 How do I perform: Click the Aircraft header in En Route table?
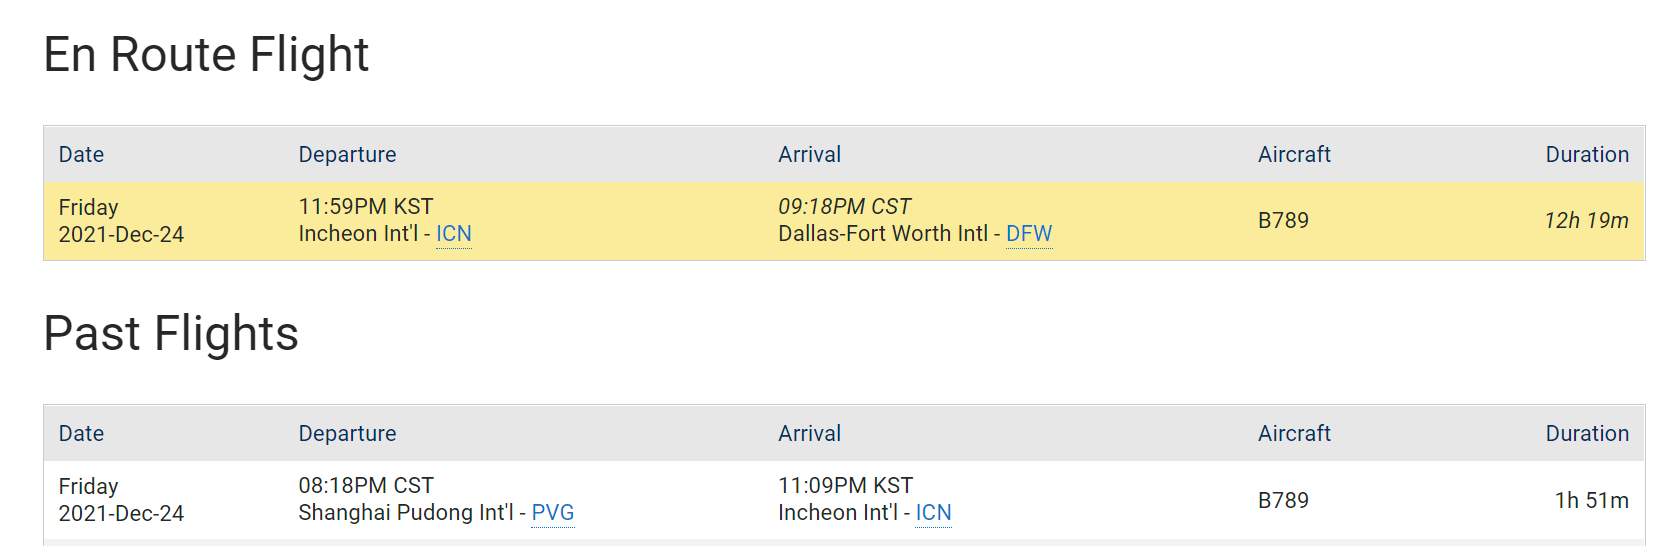[1294, 155]
